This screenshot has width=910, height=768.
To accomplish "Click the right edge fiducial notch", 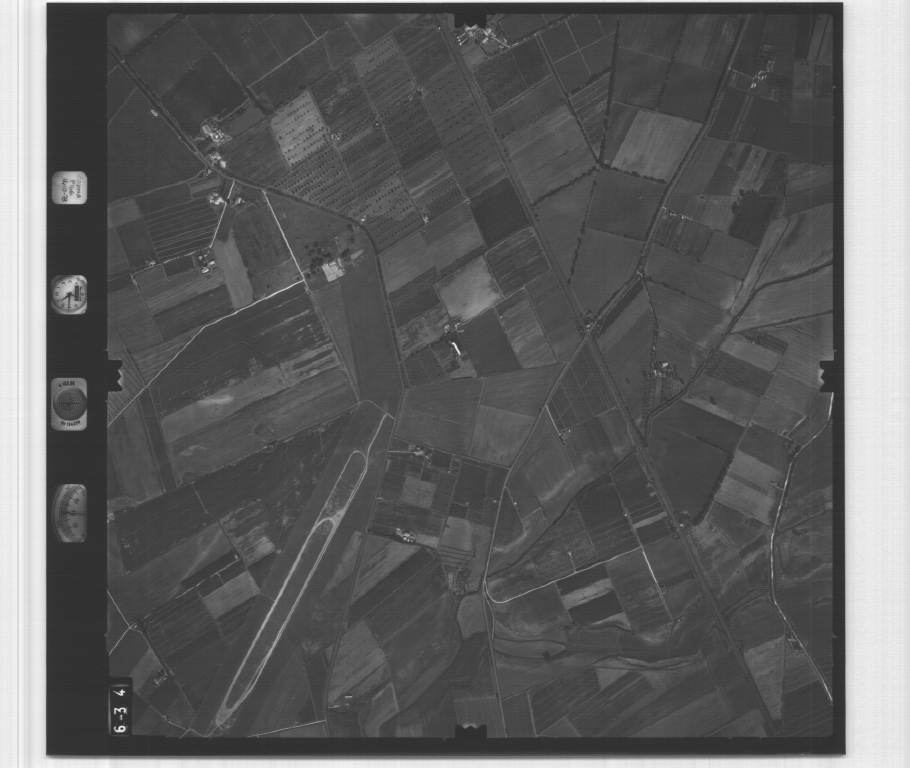I will (x=828, y=375).
